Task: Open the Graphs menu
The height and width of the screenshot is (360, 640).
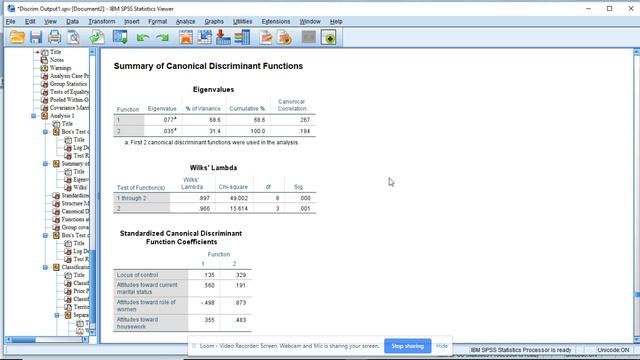Action: point(214,21)
